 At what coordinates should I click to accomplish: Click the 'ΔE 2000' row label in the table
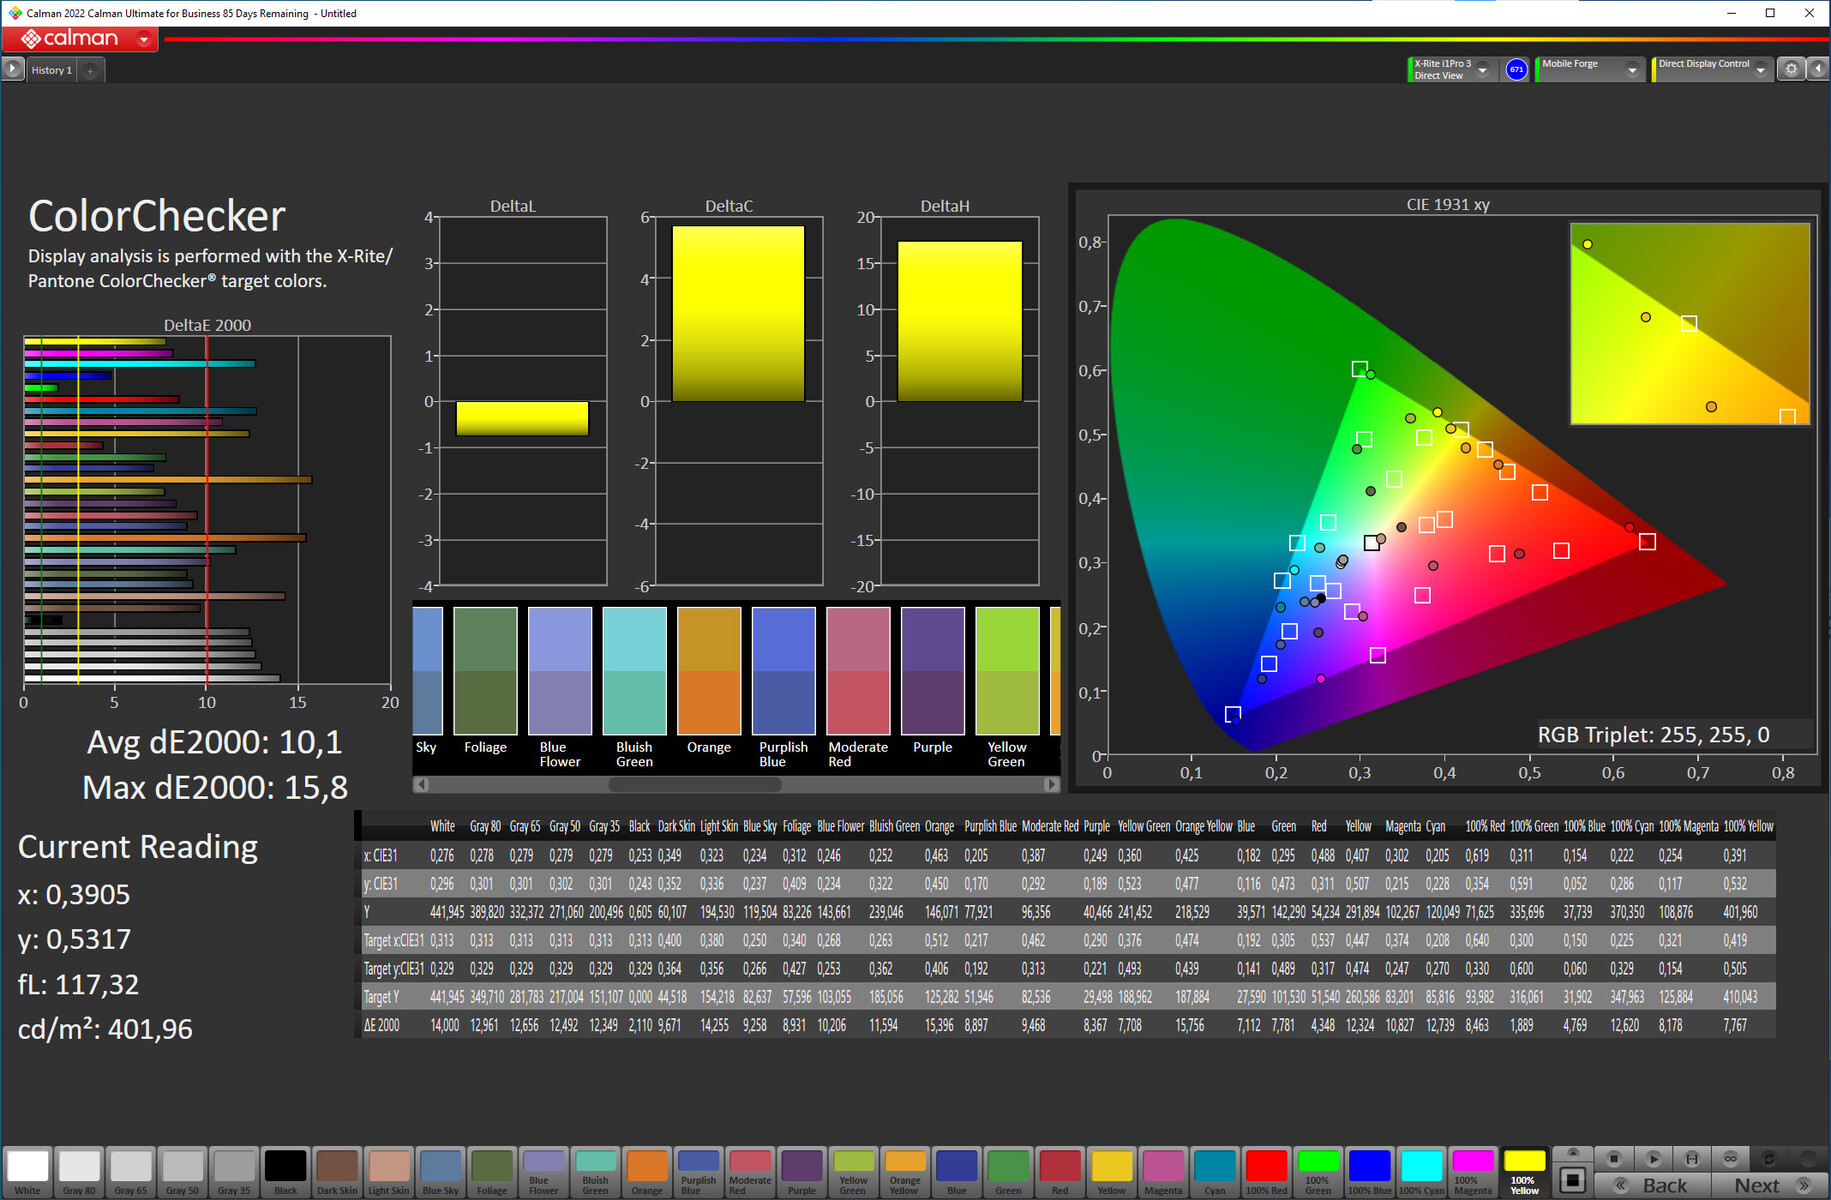[382, 1025]
